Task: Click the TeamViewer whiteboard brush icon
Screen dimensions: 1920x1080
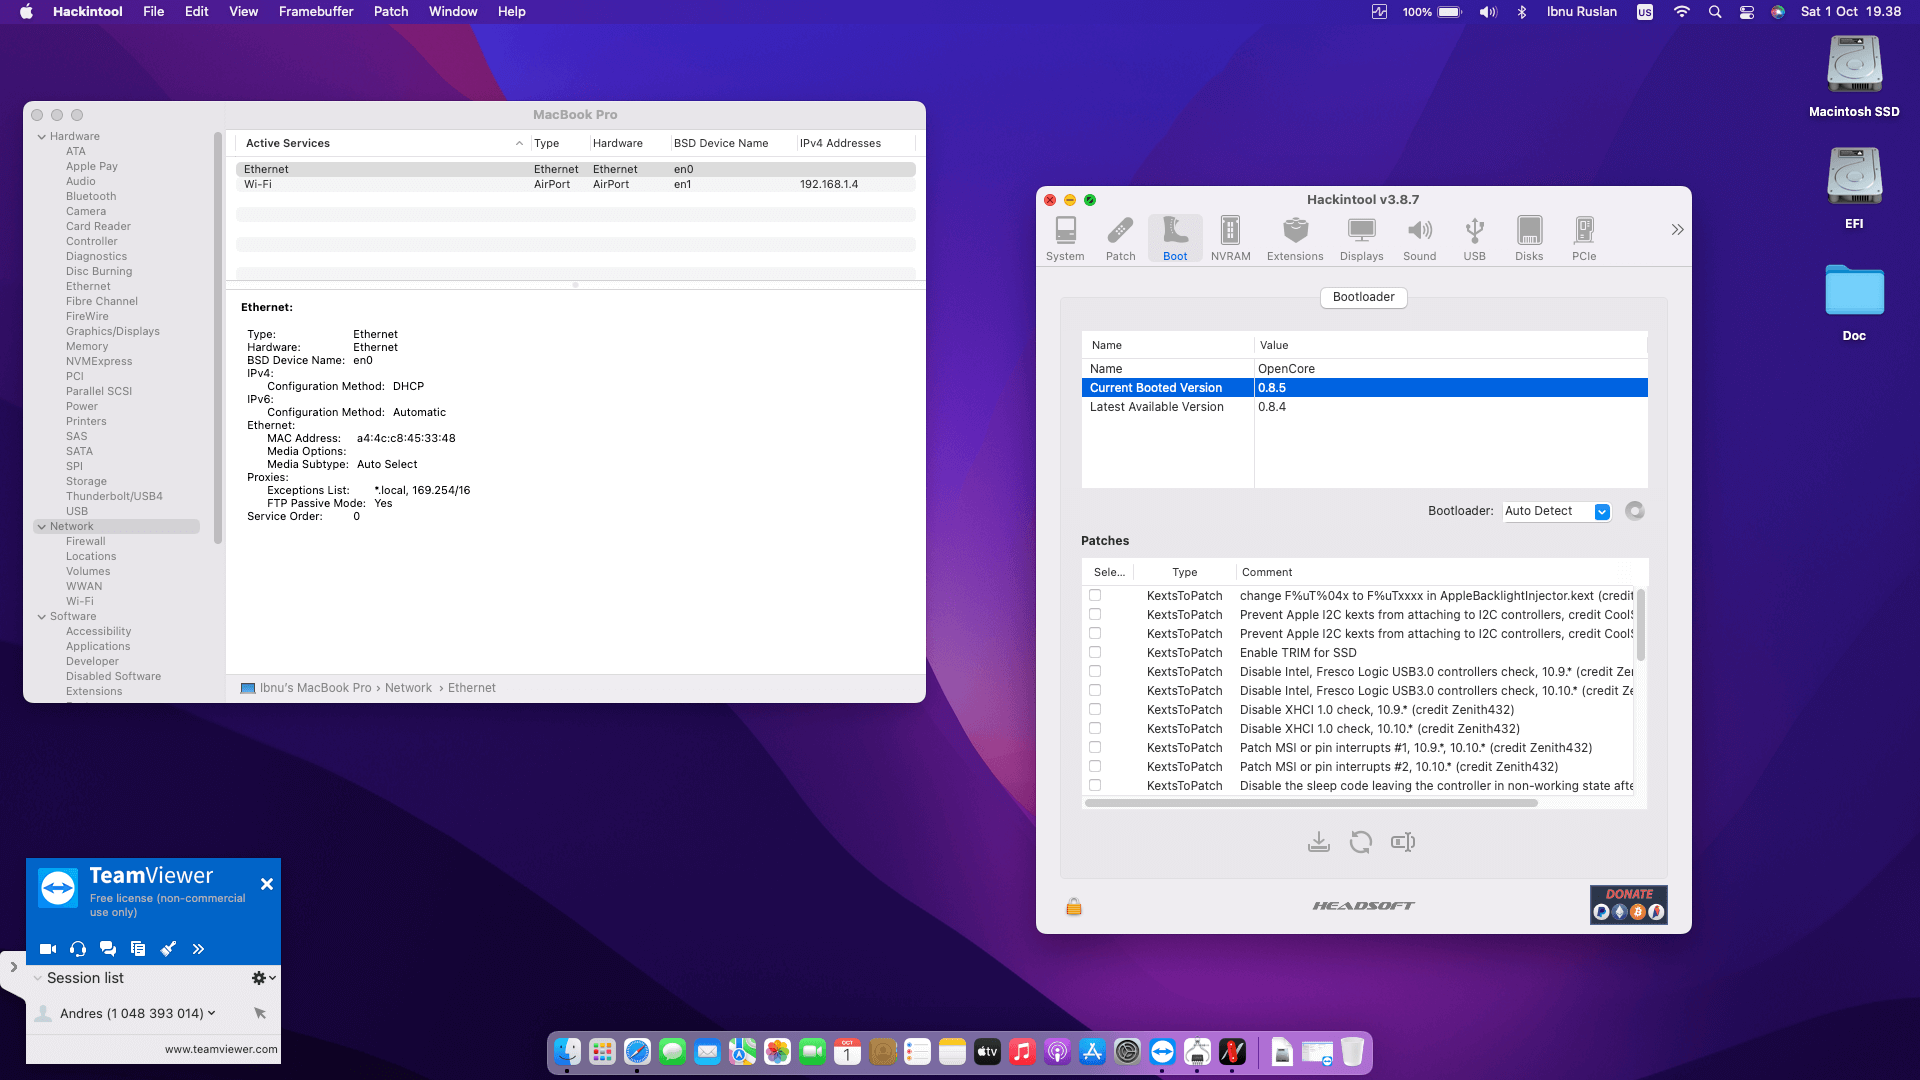Action: tap(168, 949)
